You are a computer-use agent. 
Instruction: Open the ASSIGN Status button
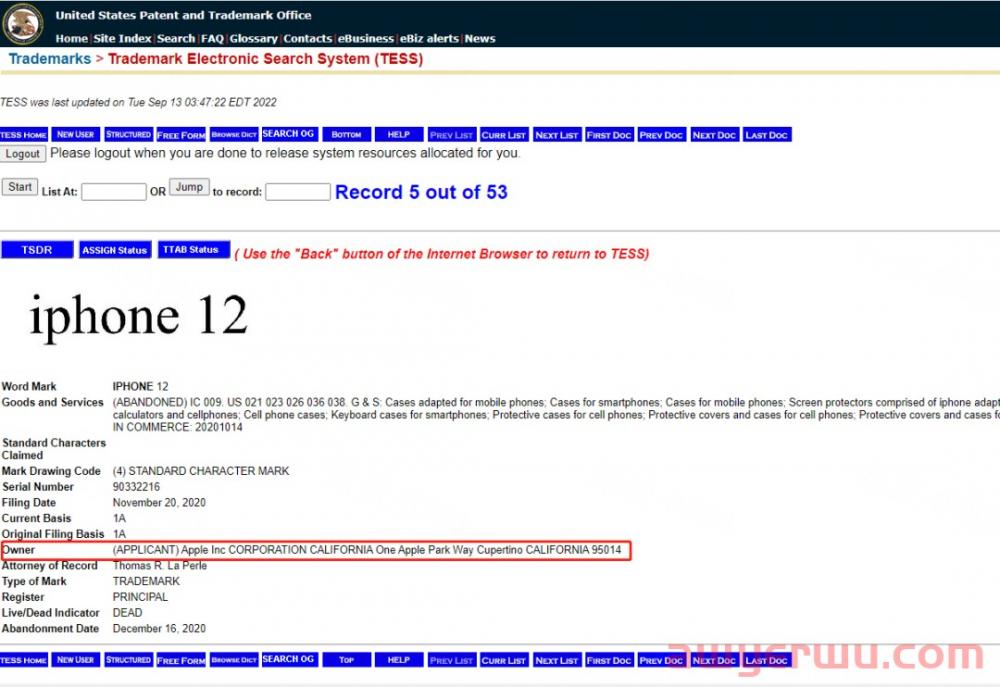[x=115, y=250]
